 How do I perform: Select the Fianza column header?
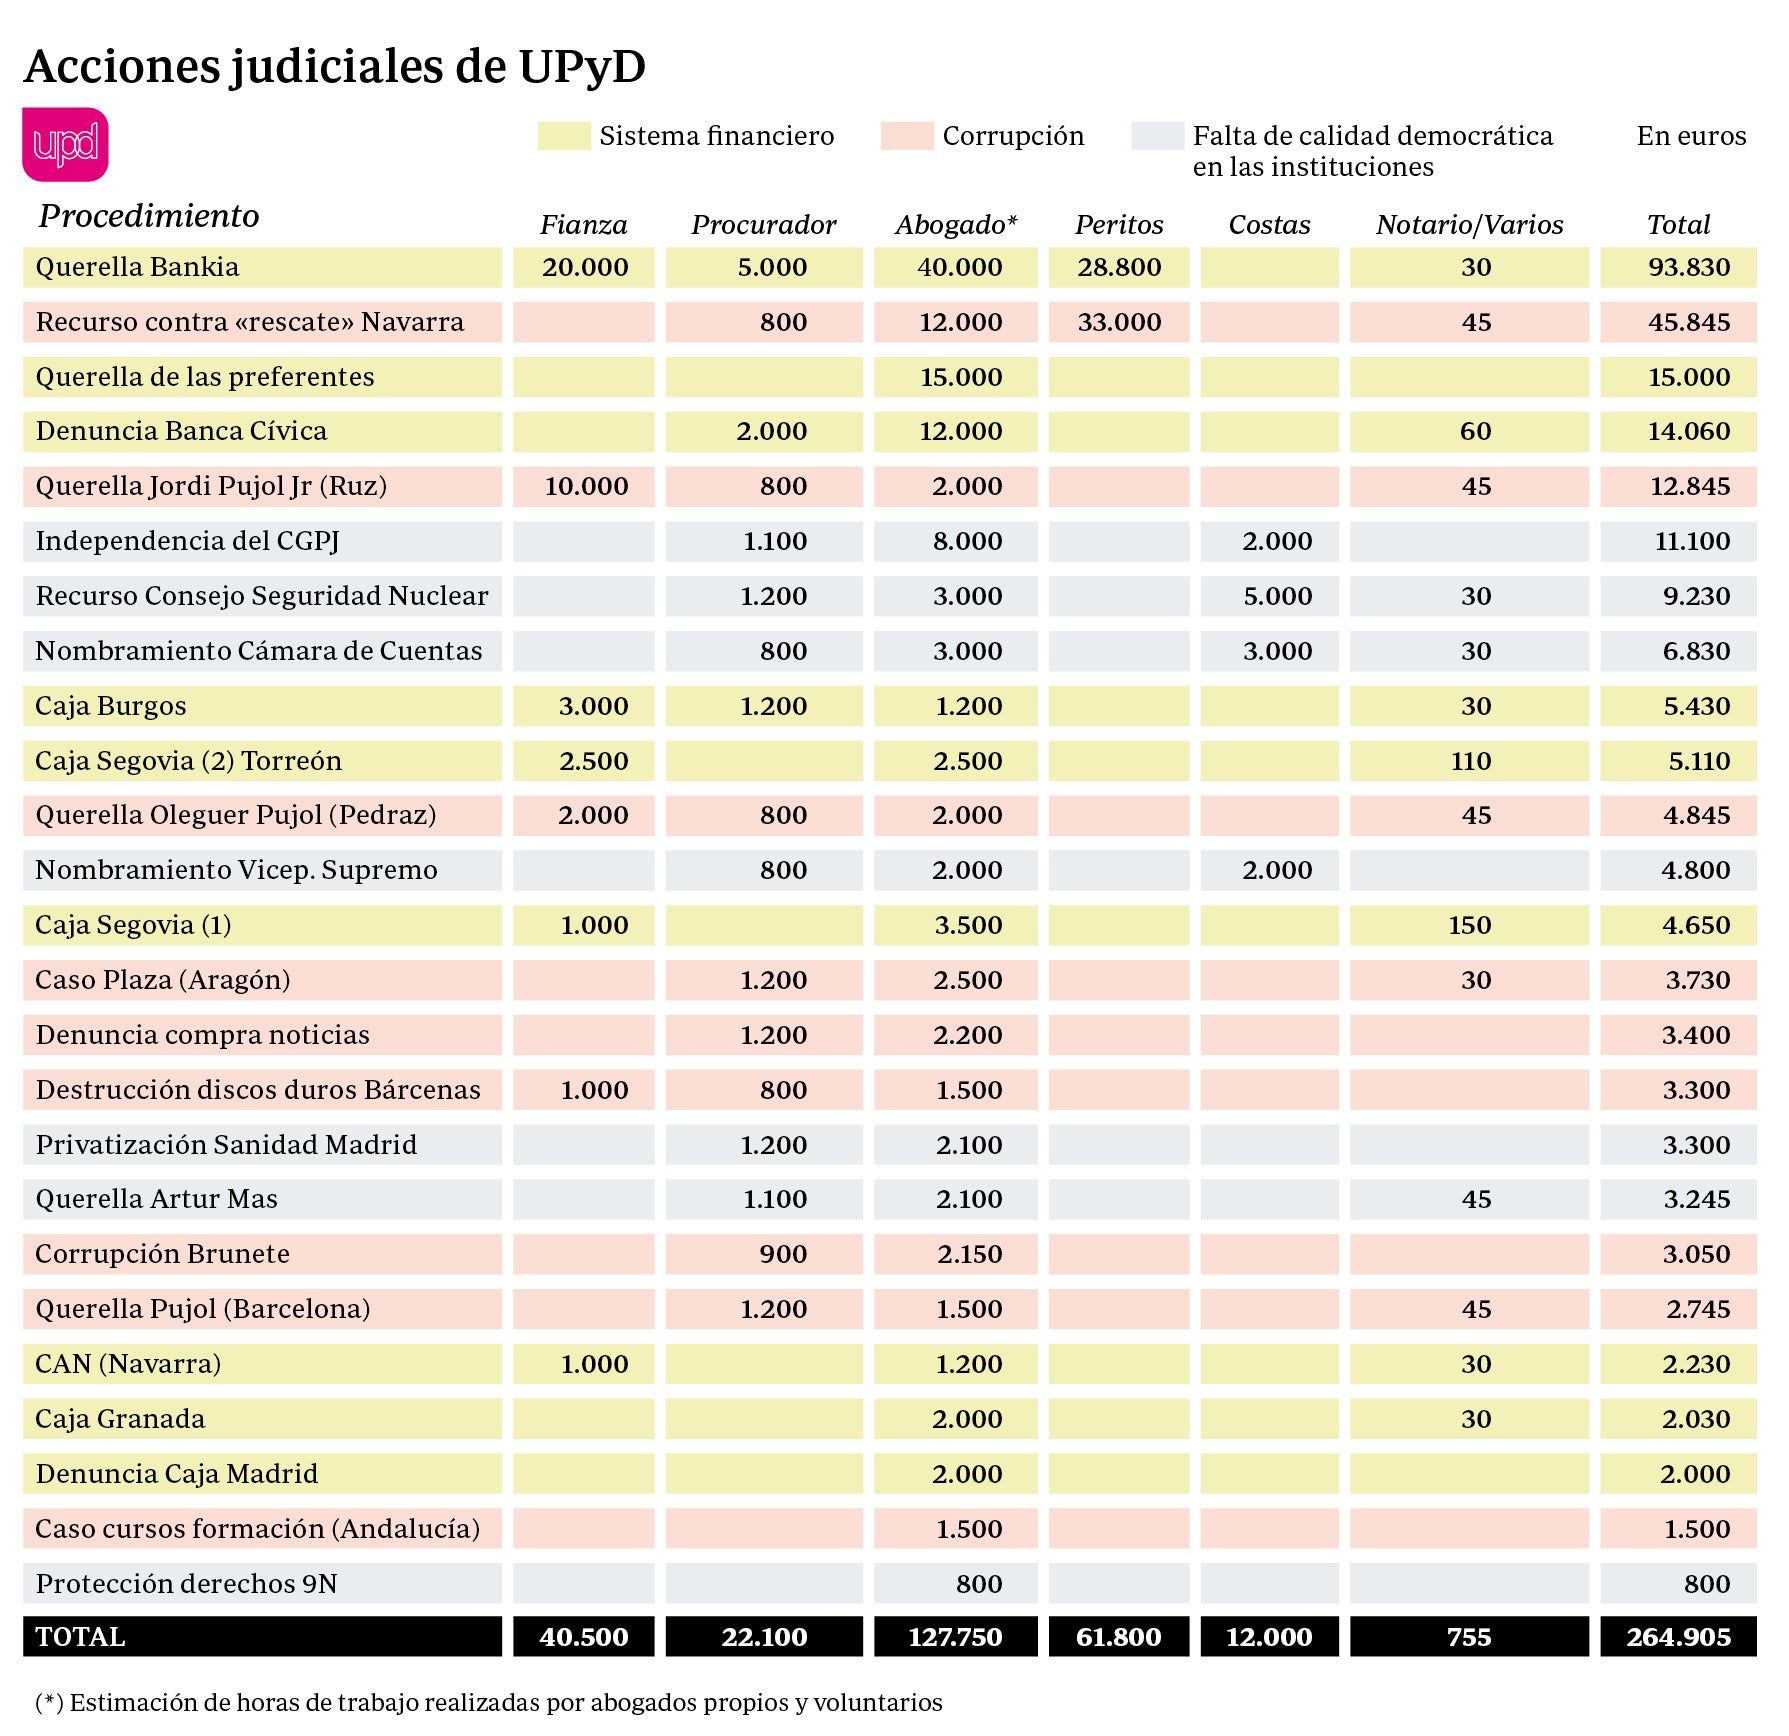pyautogui.click(x=584, y=225)
